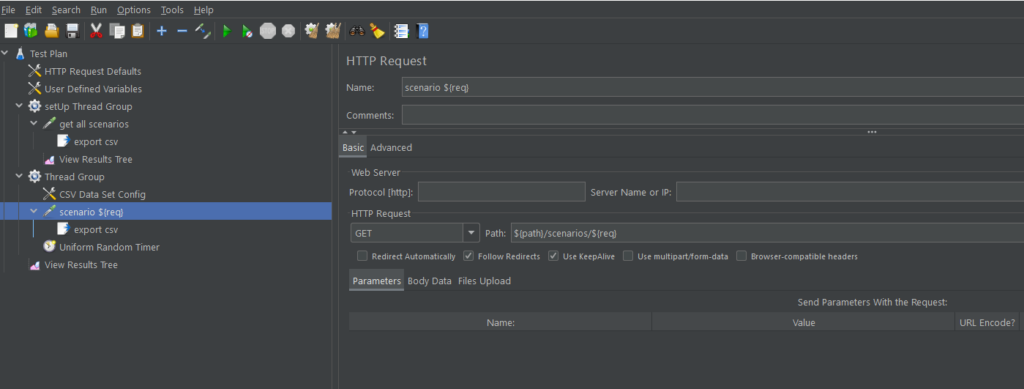The height and width of the screenshot is (389, 1024).
Task: Open the File menu
Action: 8,10
